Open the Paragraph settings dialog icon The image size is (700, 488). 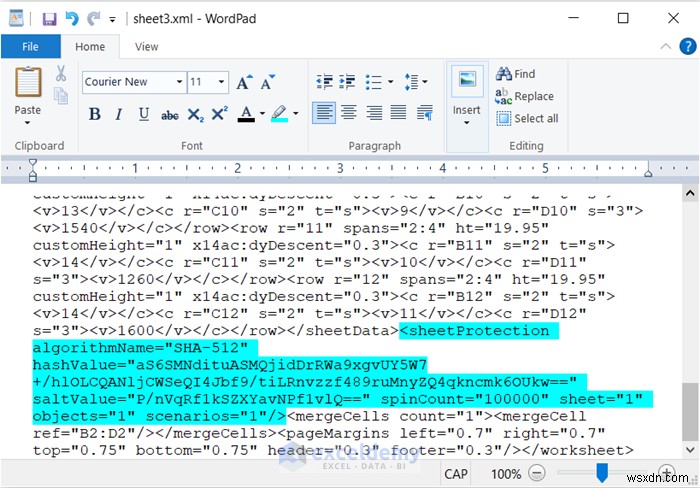point(425,113)
